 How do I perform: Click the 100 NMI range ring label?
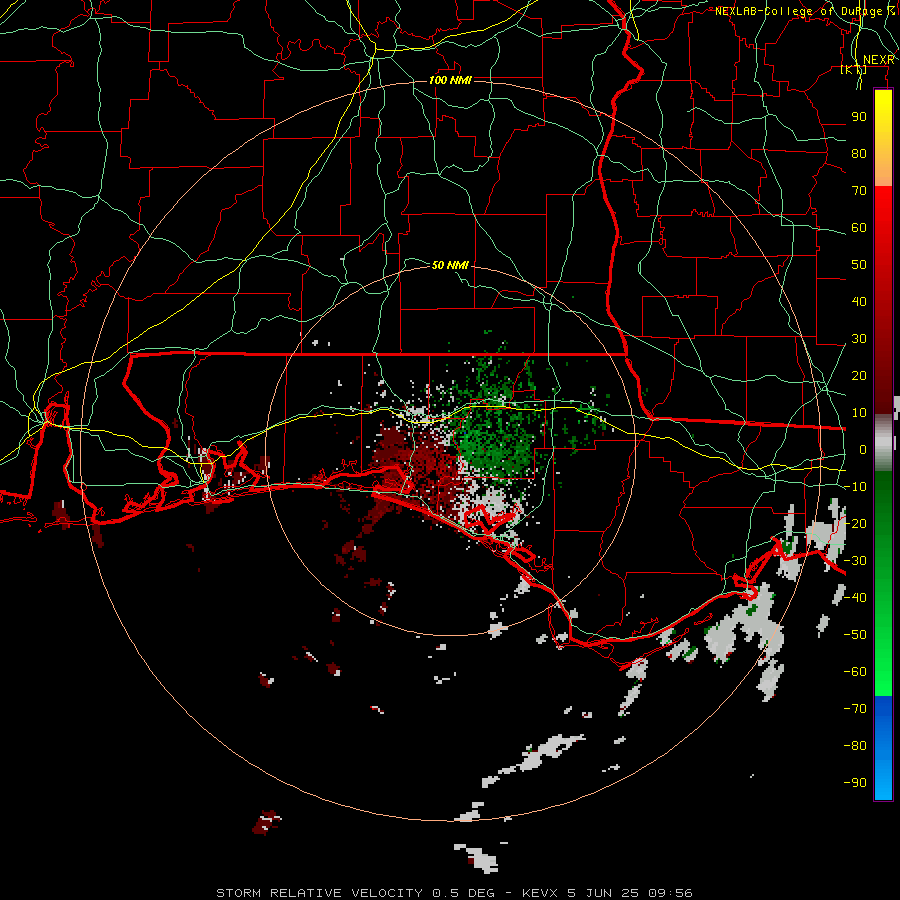coord(450,80)
